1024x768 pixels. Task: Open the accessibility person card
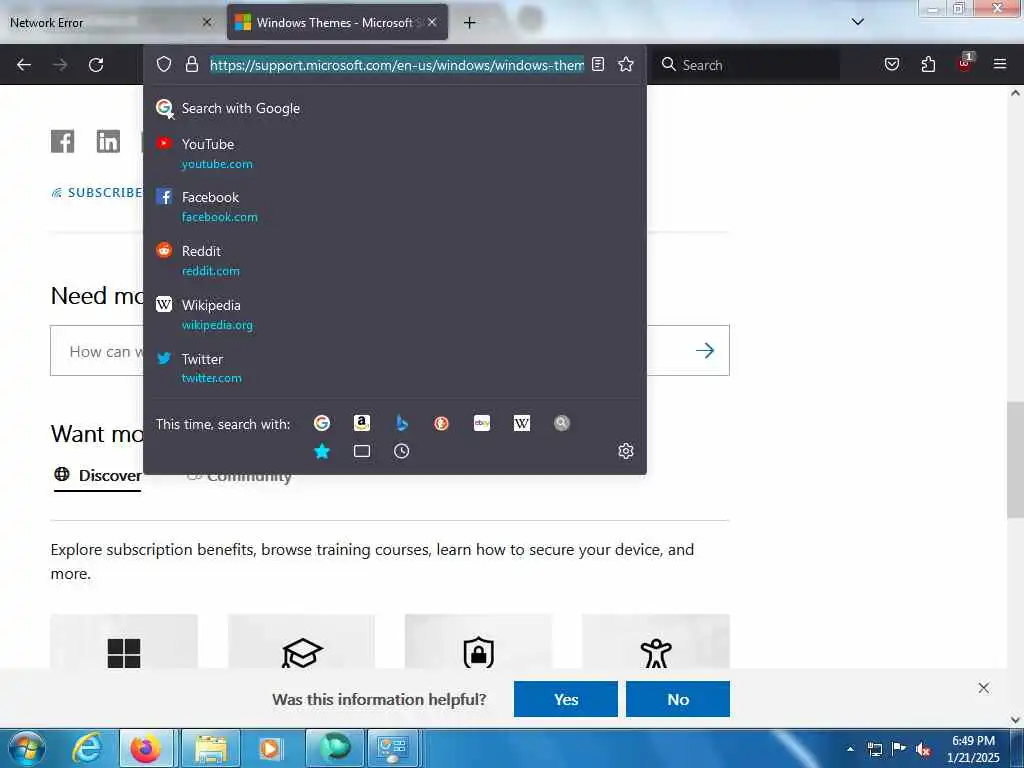(x=656, y=641)
